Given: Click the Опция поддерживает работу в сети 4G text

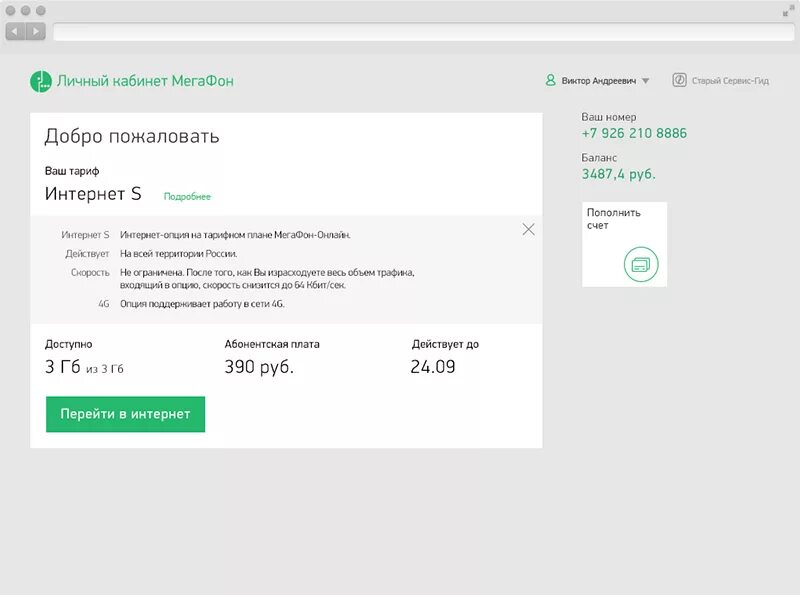Looking at the screenshot, I should (x=202, y=304).
